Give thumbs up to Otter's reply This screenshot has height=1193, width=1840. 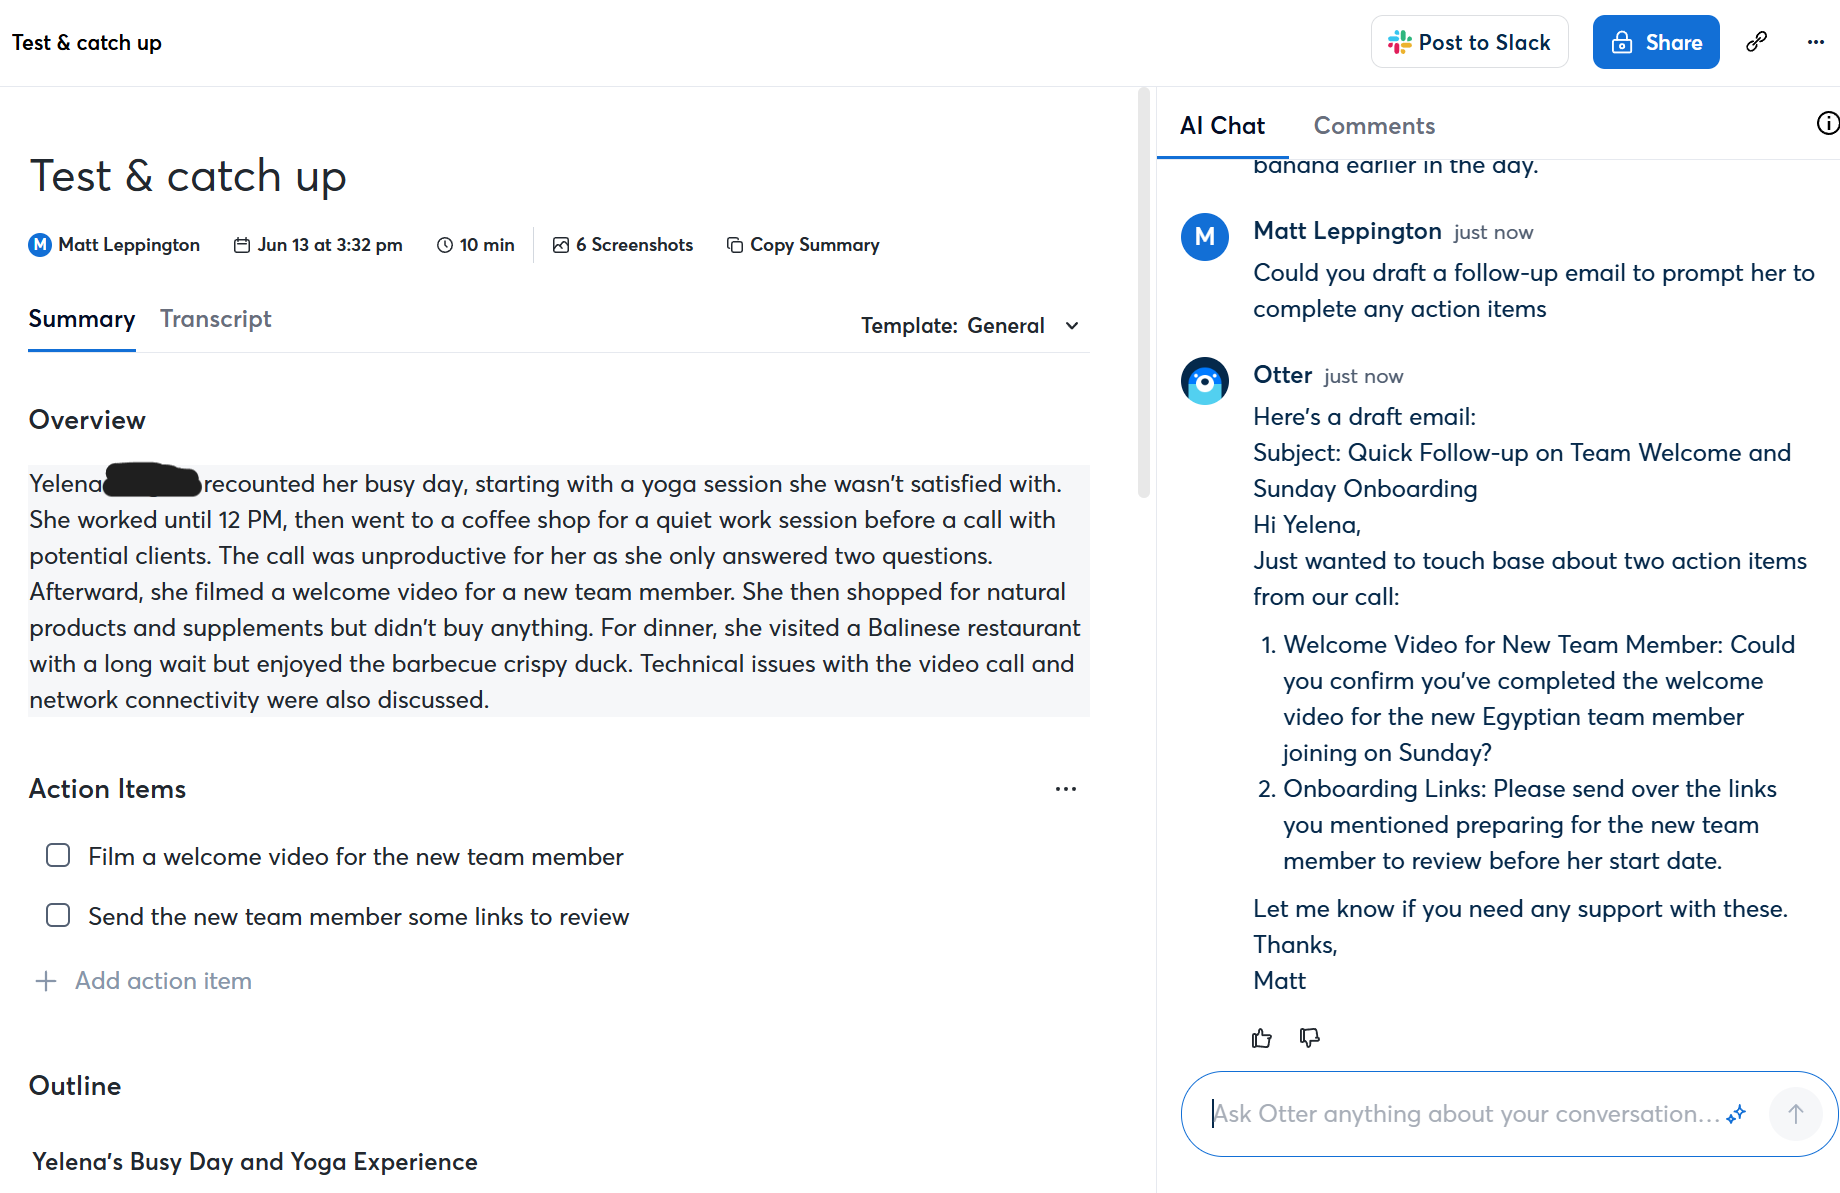1262,1038
